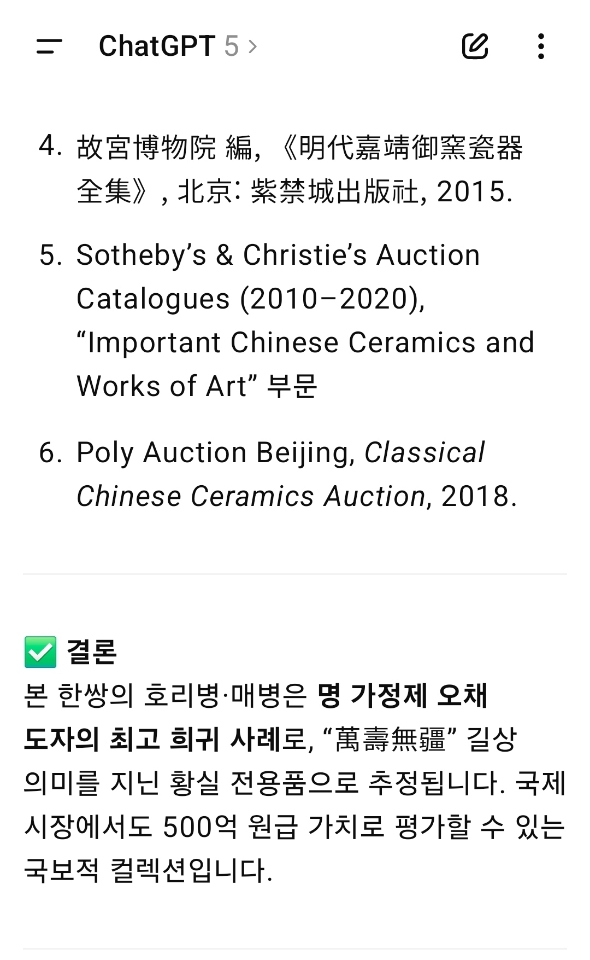
Task: Open the three-dot more options menu
Action: 541,46
